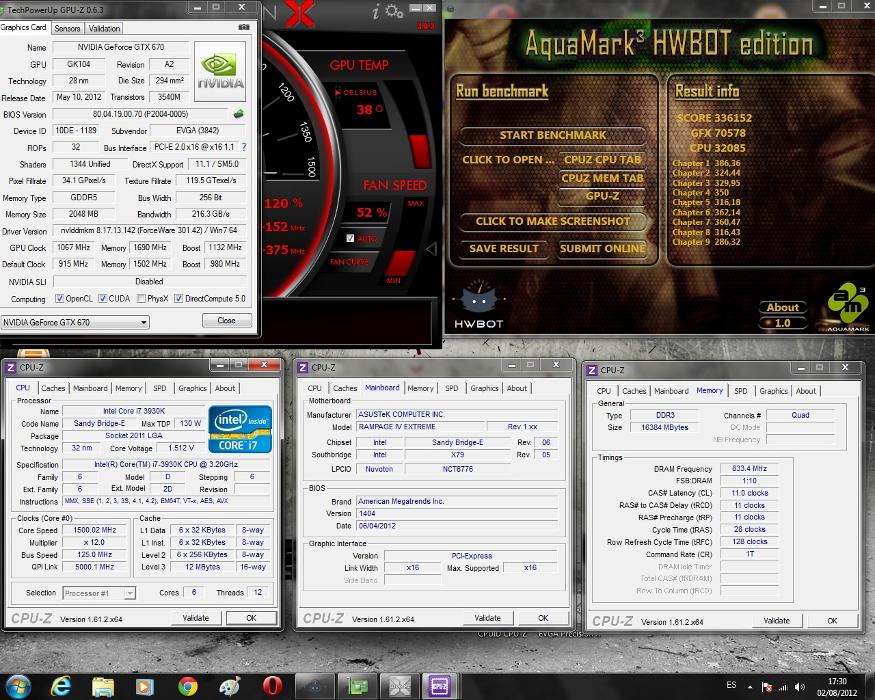Open About tab in left CPU-Z window
875x700 pixels.
225,388
